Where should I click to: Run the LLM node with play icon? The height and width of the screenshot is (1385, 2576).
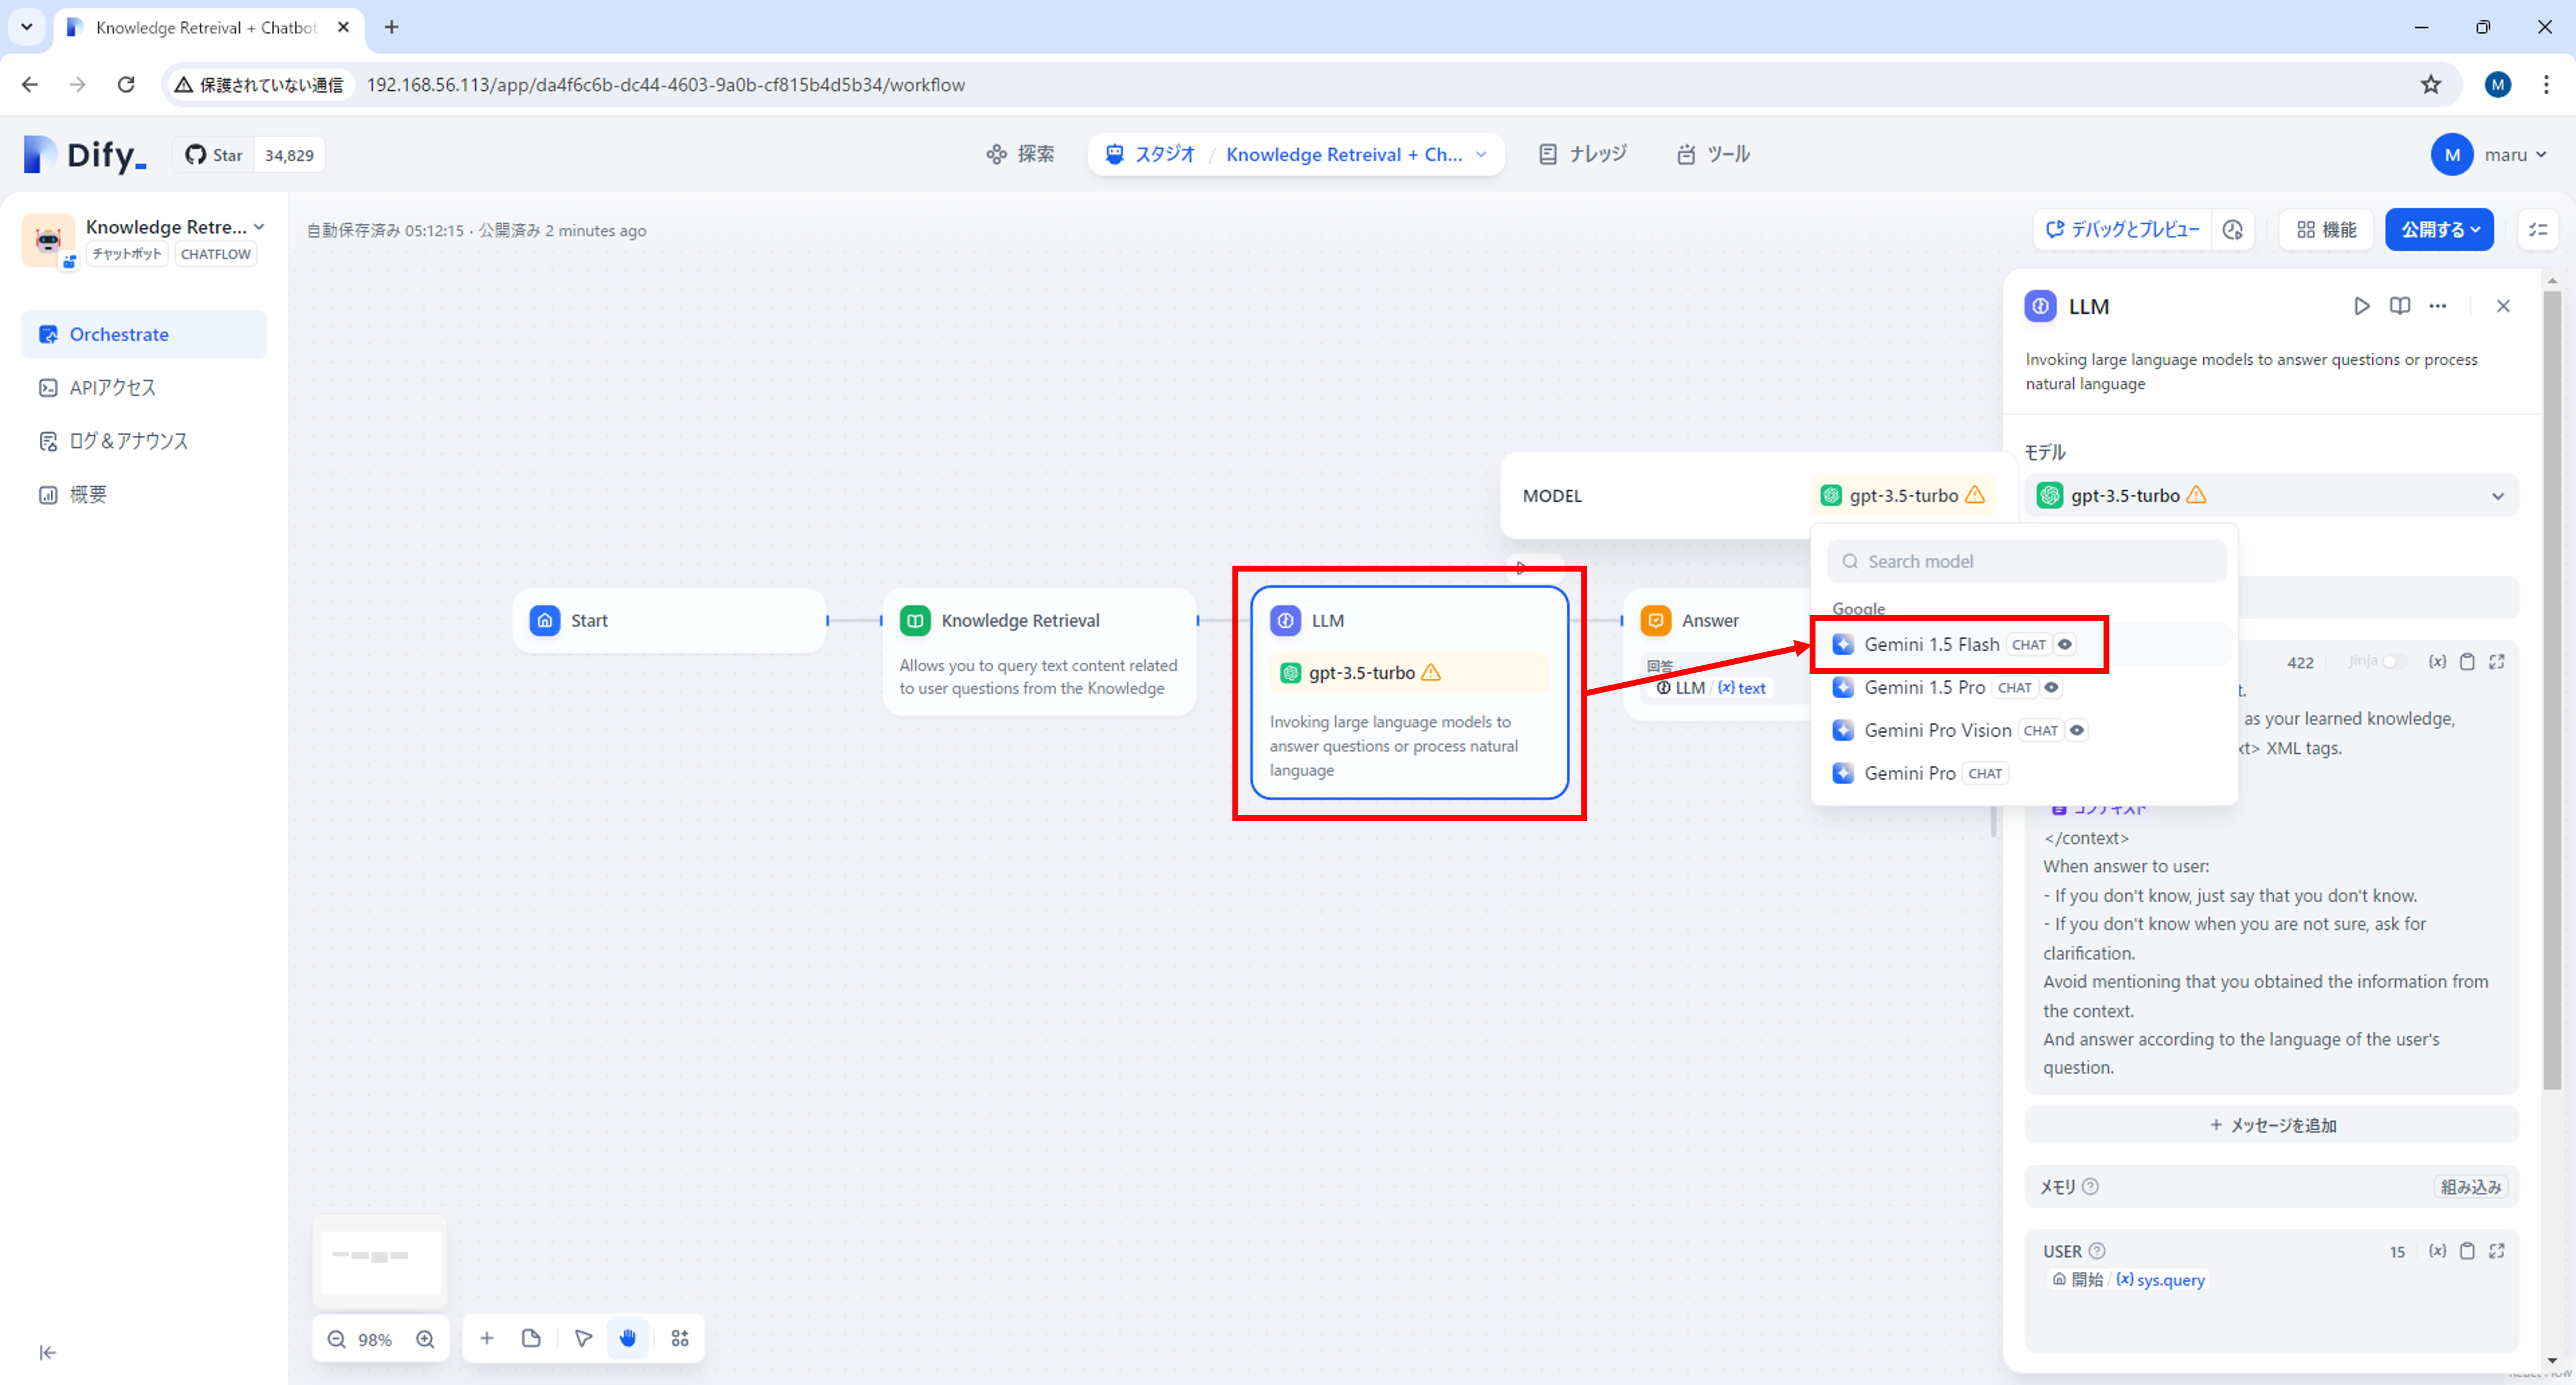[2361, 306]
